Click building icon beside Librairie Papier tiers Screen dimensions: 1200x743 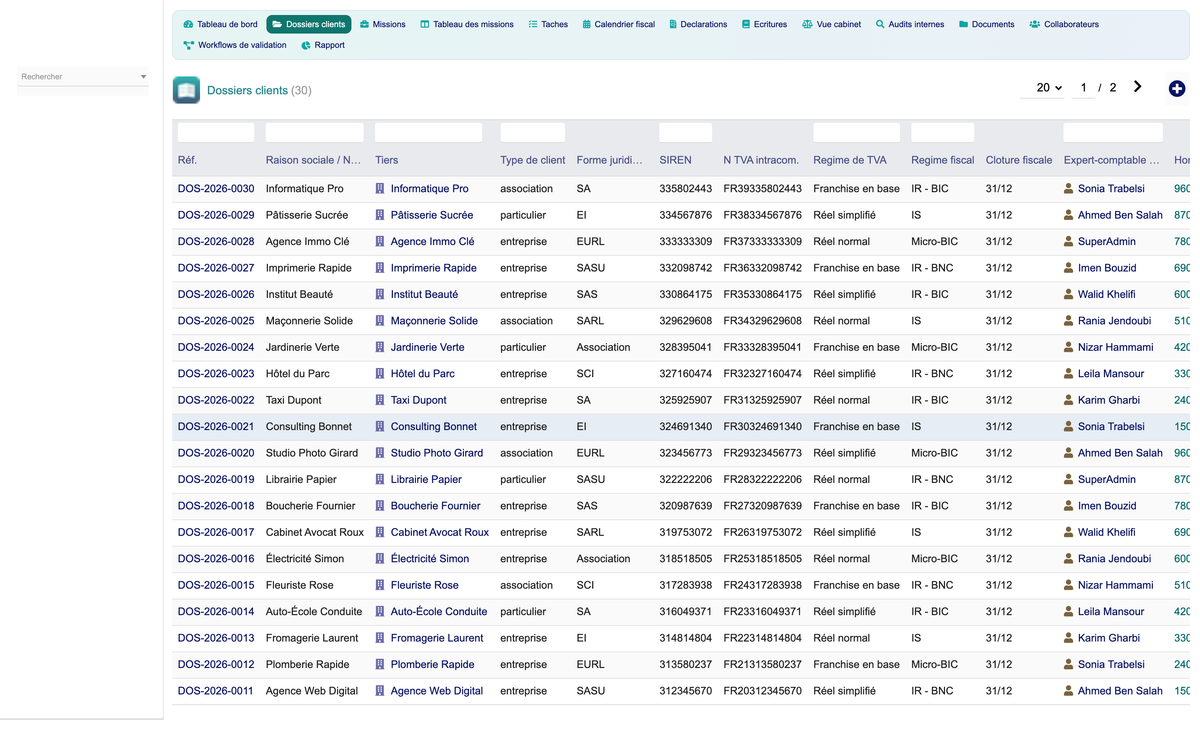pyautogui.click(x=380, y=480)
